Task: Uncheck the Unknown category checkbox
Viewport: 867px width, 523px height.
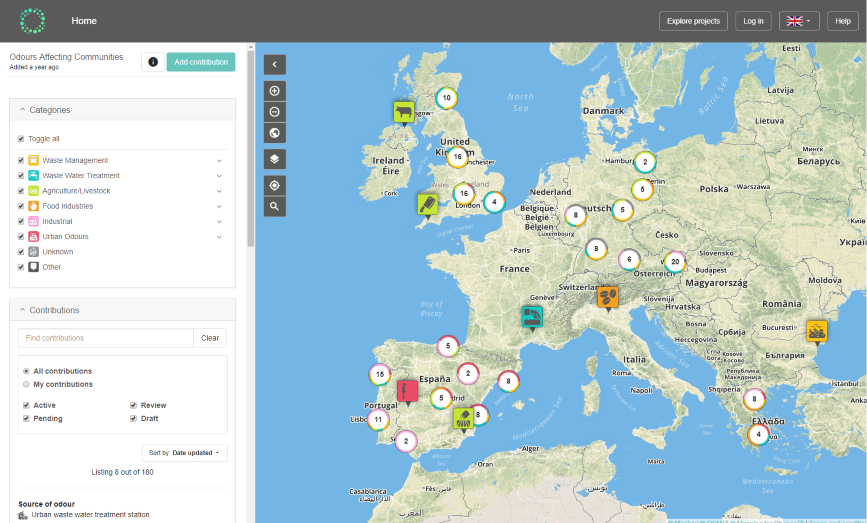Action: click(21, 252)
